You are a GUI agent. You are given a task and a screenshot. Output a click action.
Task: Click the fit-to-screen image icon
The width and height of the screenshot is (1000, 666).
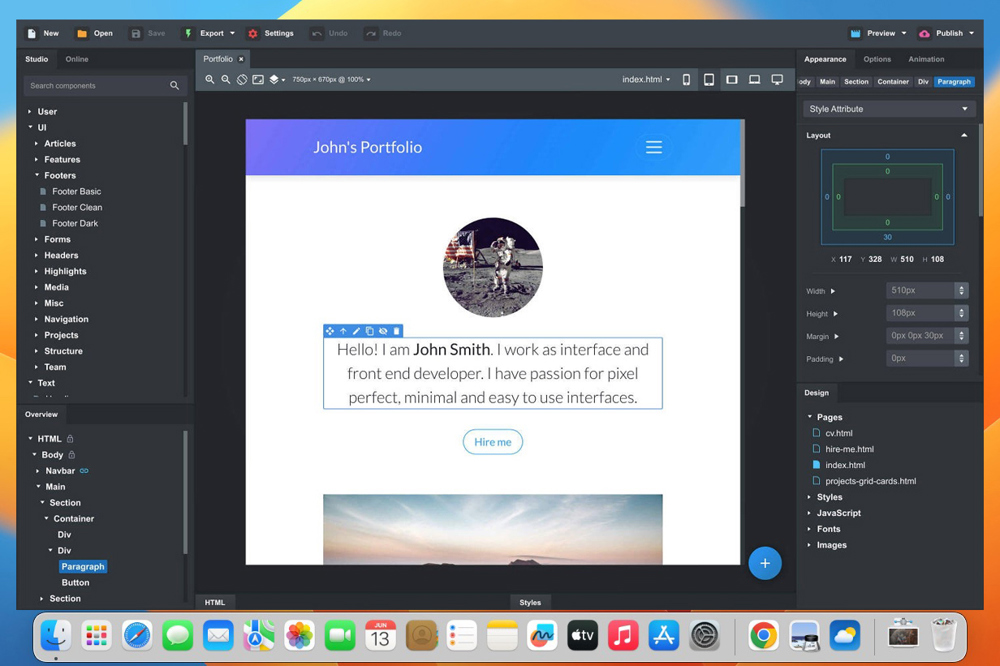click(x=258, y=80)
